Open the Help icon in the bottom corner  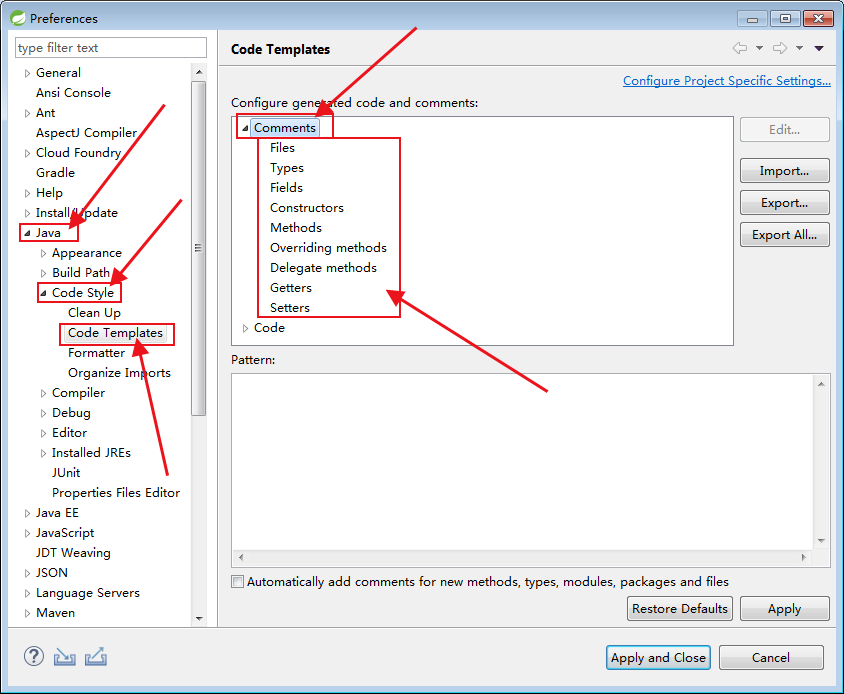(33, 656)
